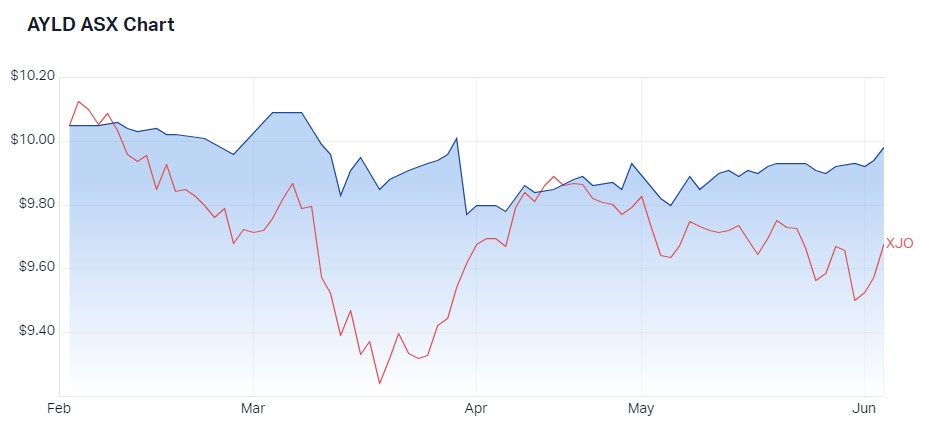Click the blue line's starting point in February
Viewport: 925px width, 436px height.
[69, 126]
